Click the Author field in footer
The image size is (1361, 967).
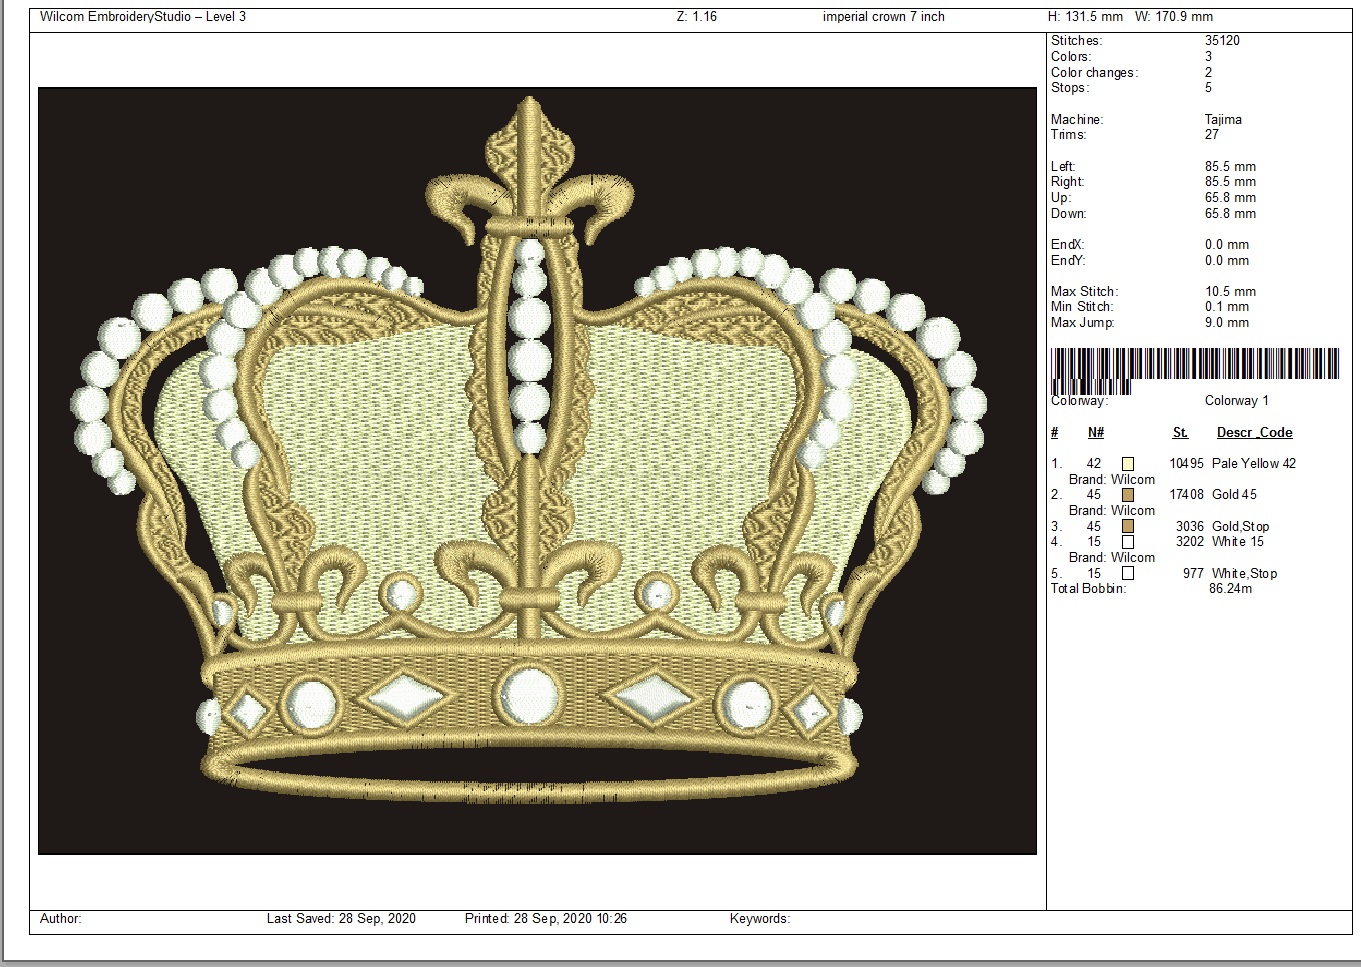(x=61, y=919)
